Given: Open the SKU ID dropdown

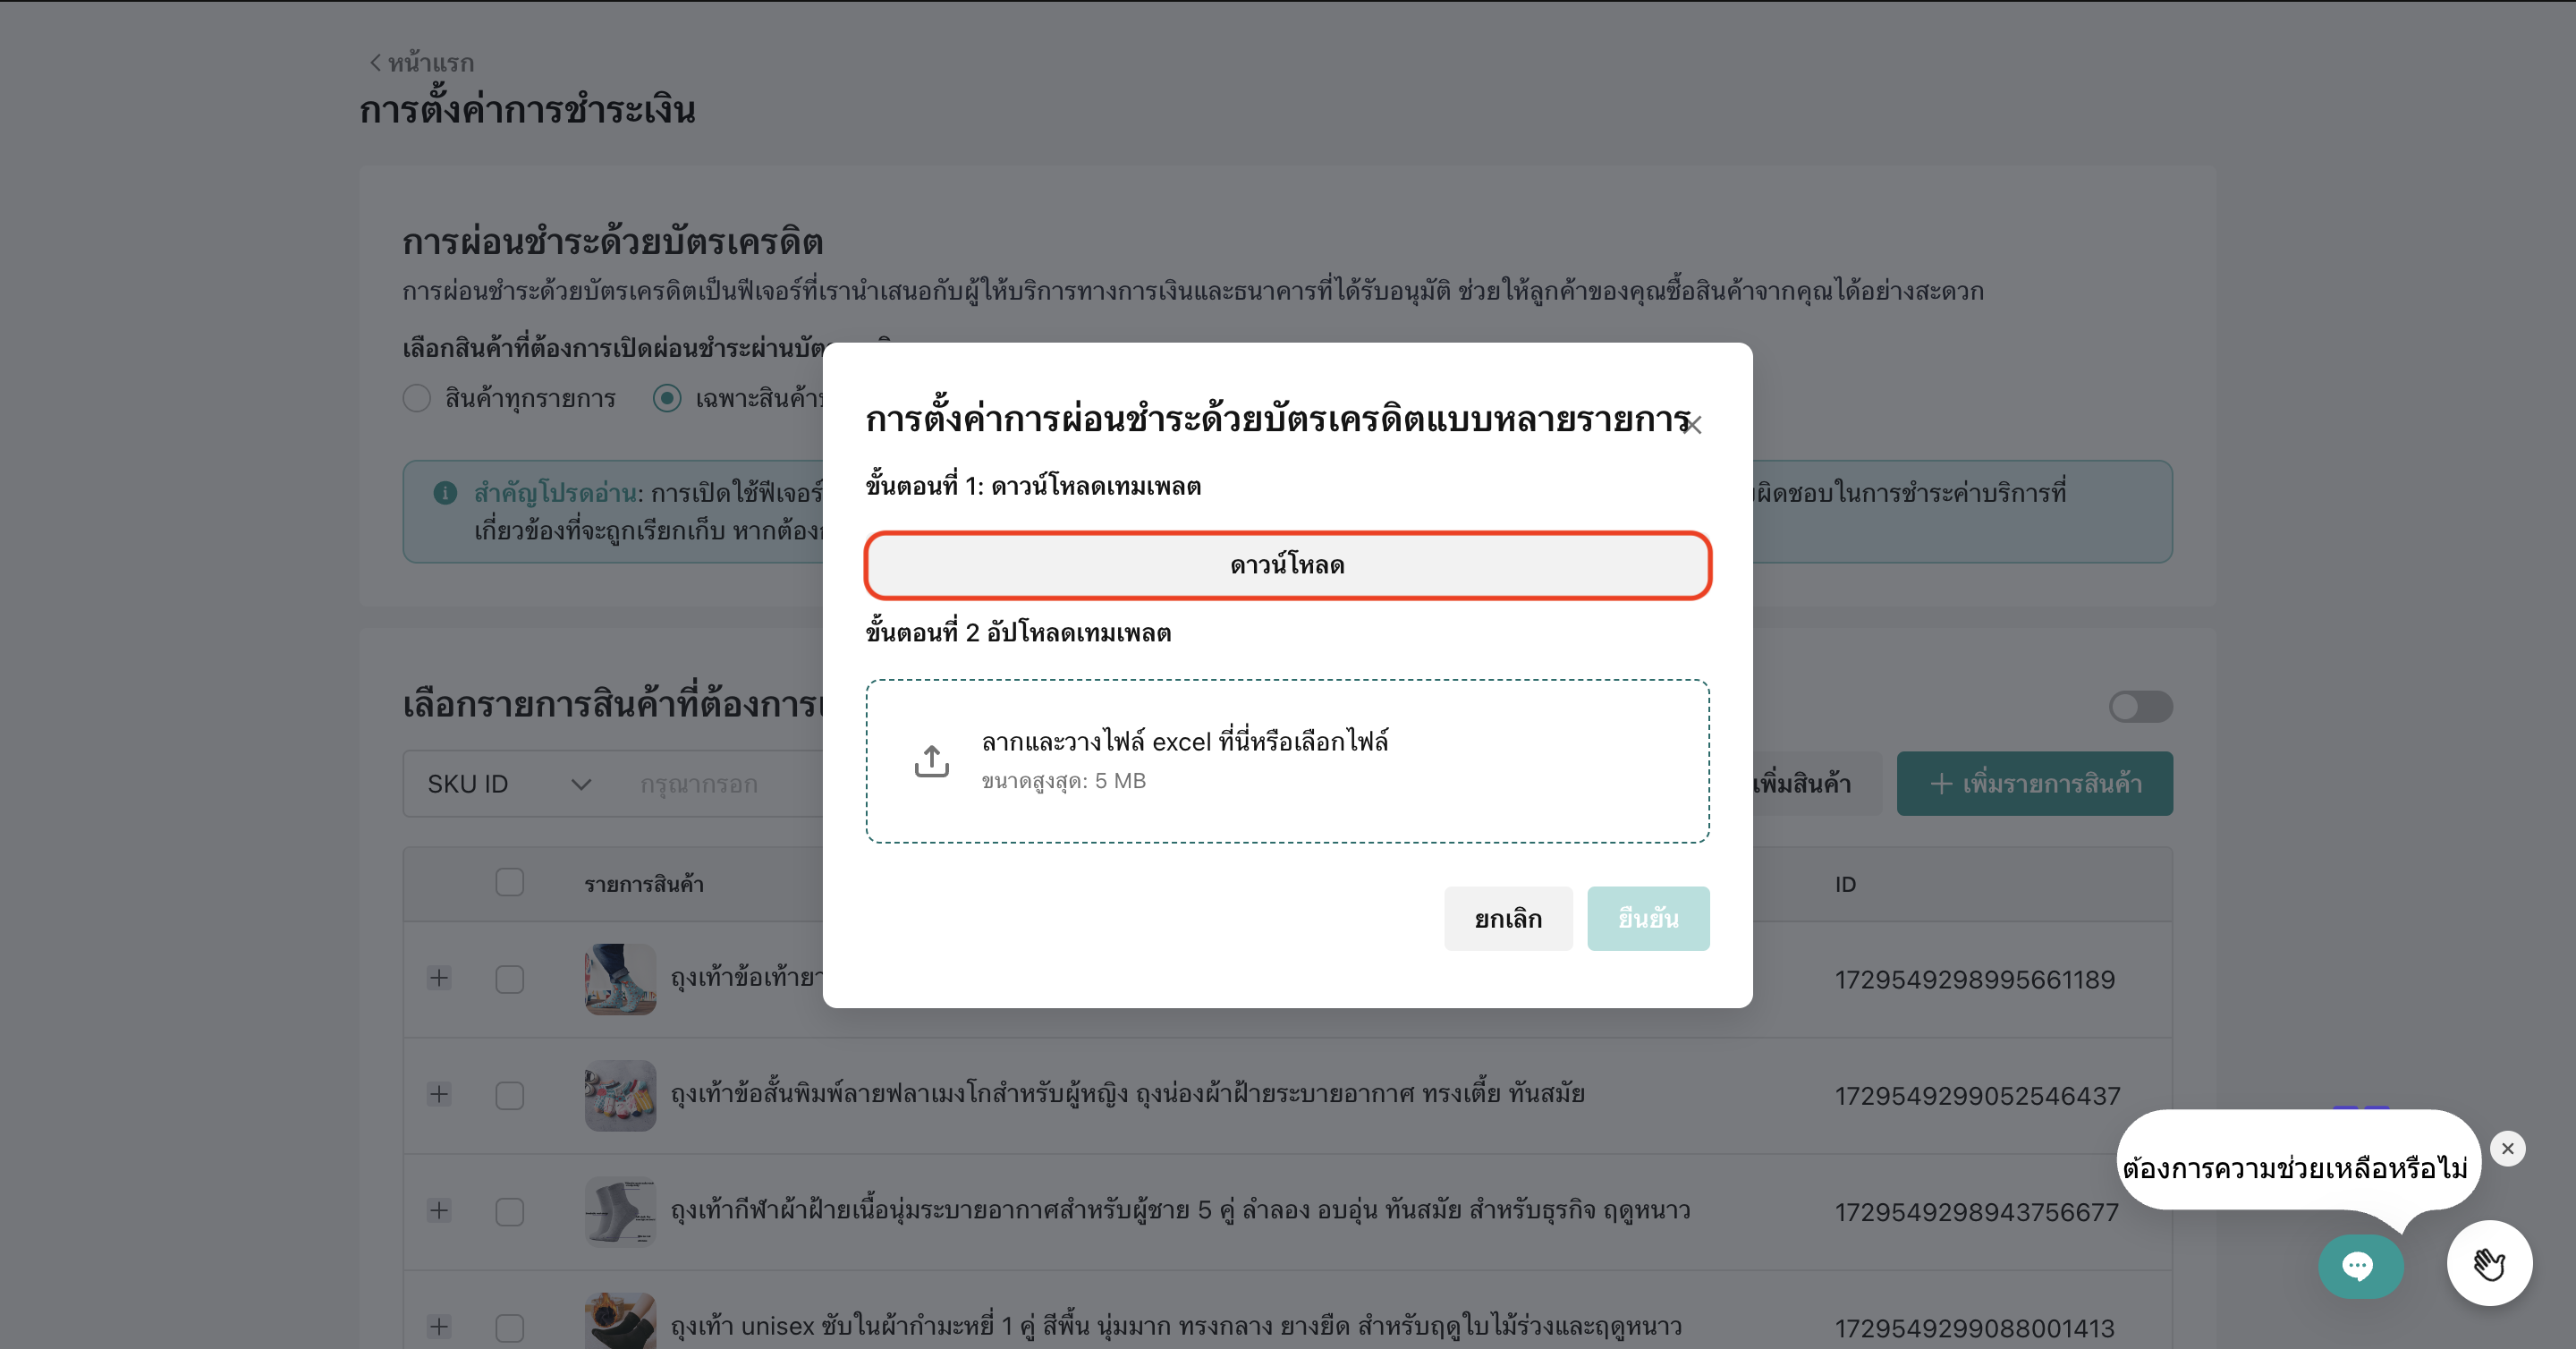Looking at the screenshot, I should pos(508,784).
